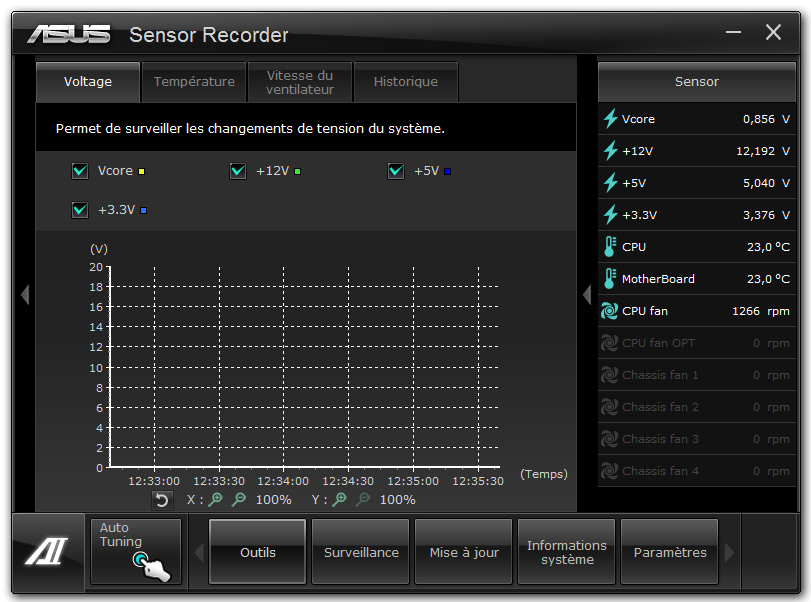Reset the graph zoom with undo icon
This screenshot has height=602, width=811.
[x=162, y=500]
